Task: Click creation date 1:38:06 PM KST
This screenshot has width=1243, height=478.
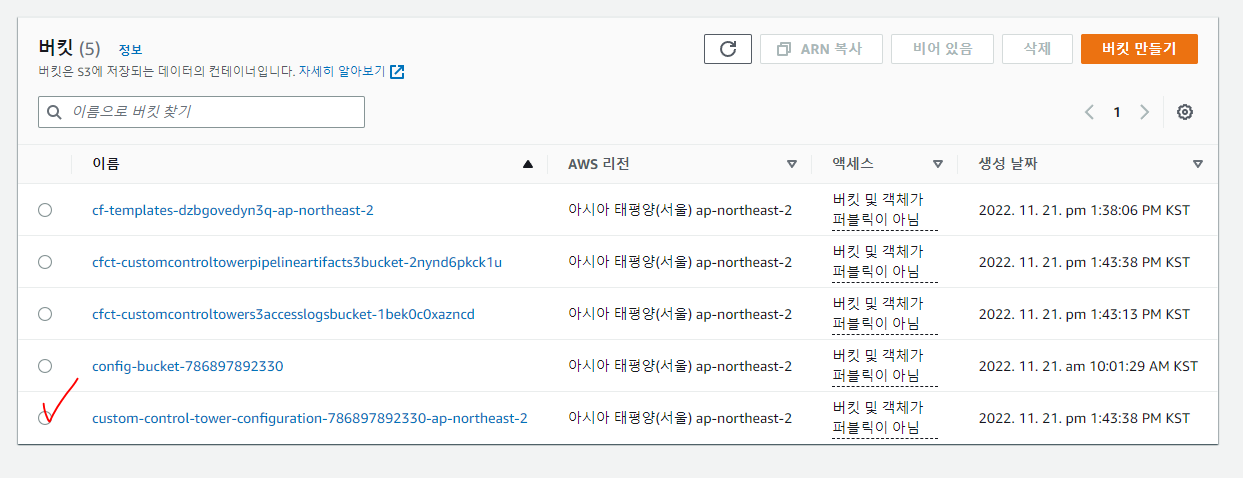Action: point(1084,210)
